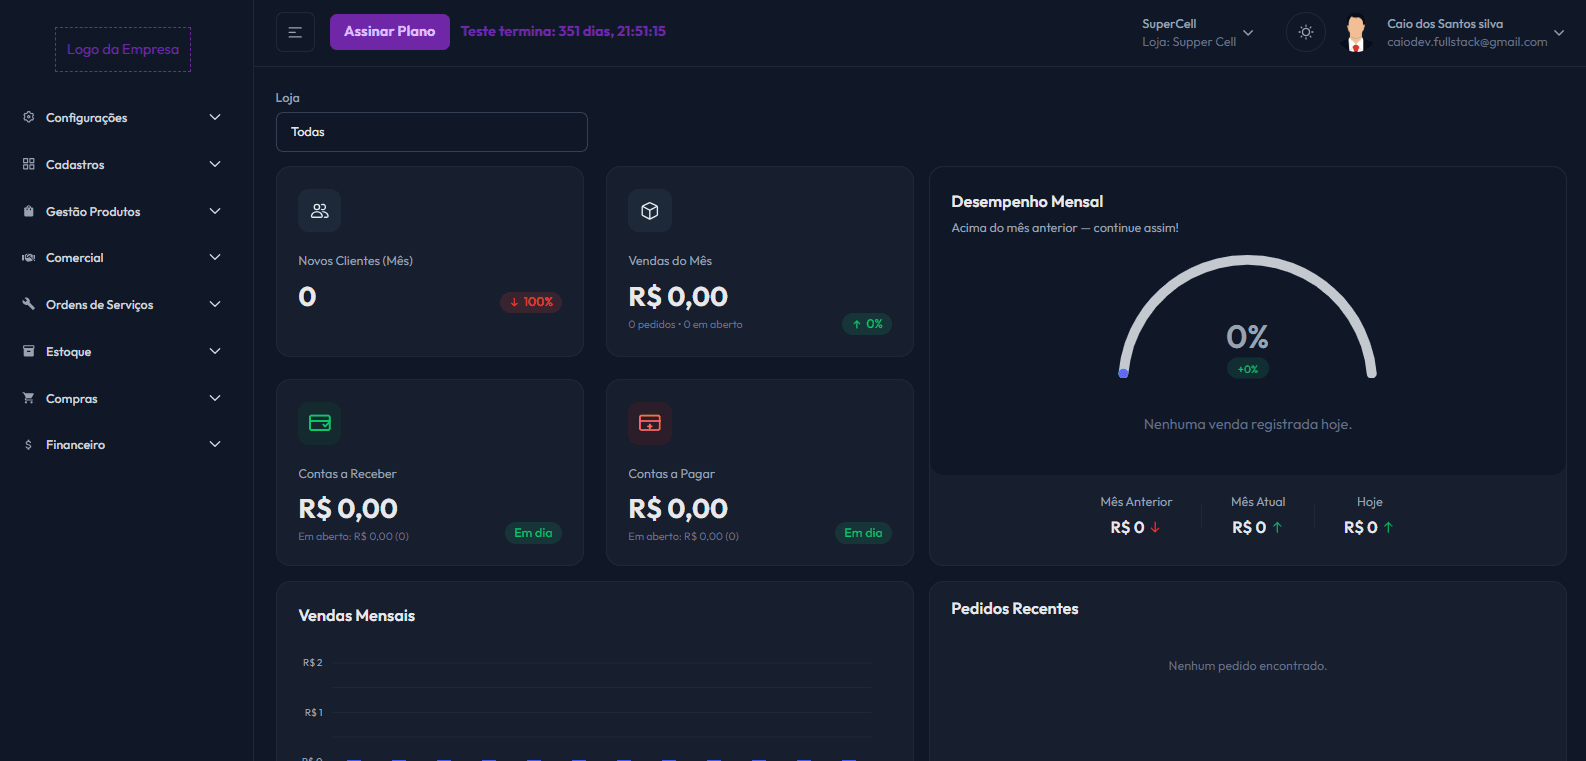This screenshot has width=1586, height=761.
Task: Open the Financeiro menu item
Action: (x=75, y=445)
